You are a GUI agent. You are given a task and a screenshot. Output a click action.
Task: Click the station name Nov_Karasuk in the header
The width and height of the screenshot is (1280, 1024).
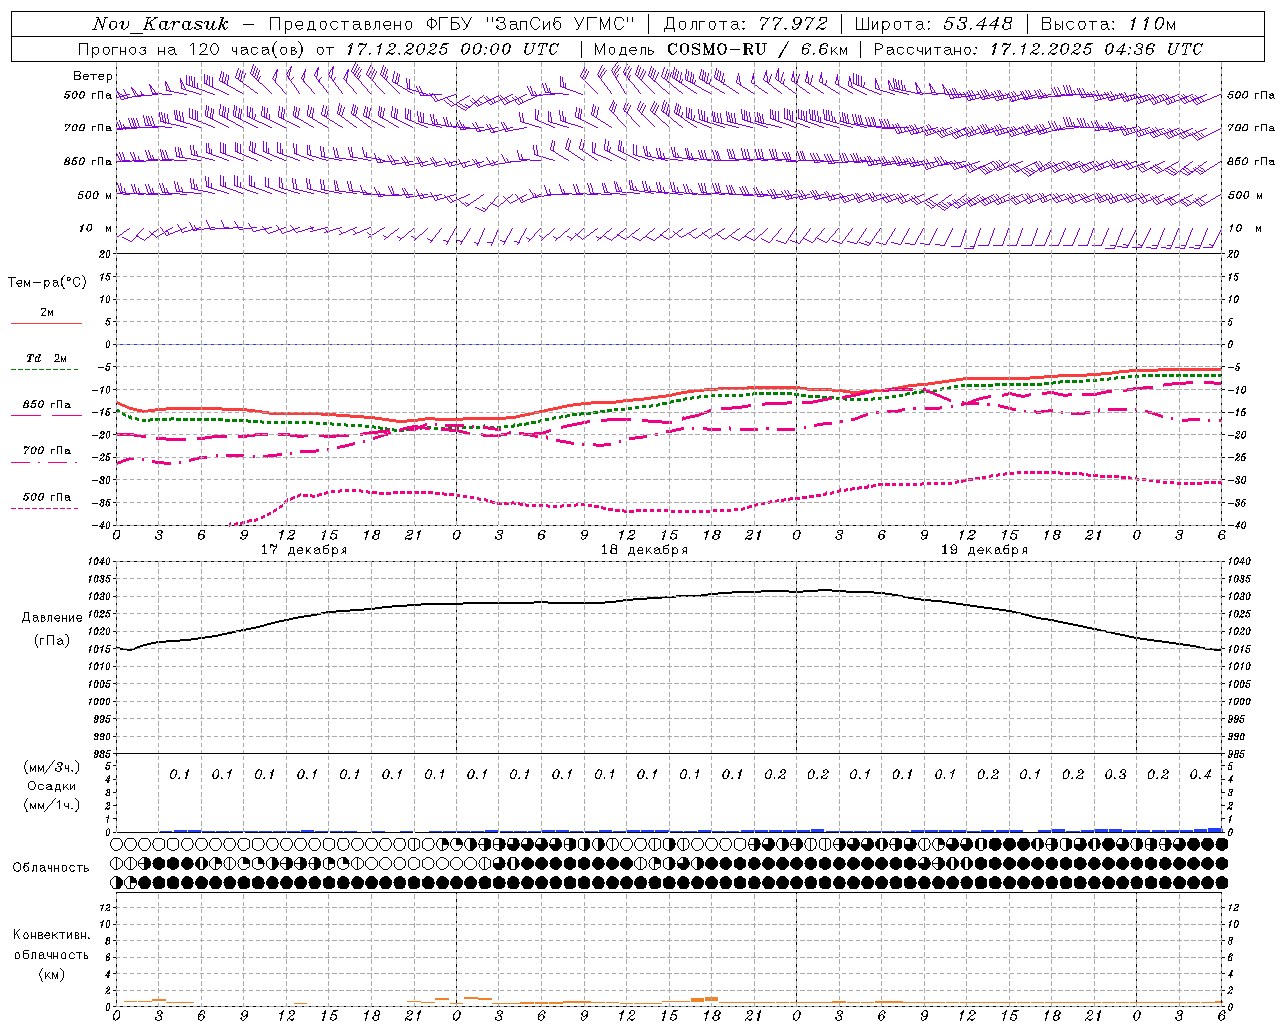pyautogui.click(x=160, y=24)
